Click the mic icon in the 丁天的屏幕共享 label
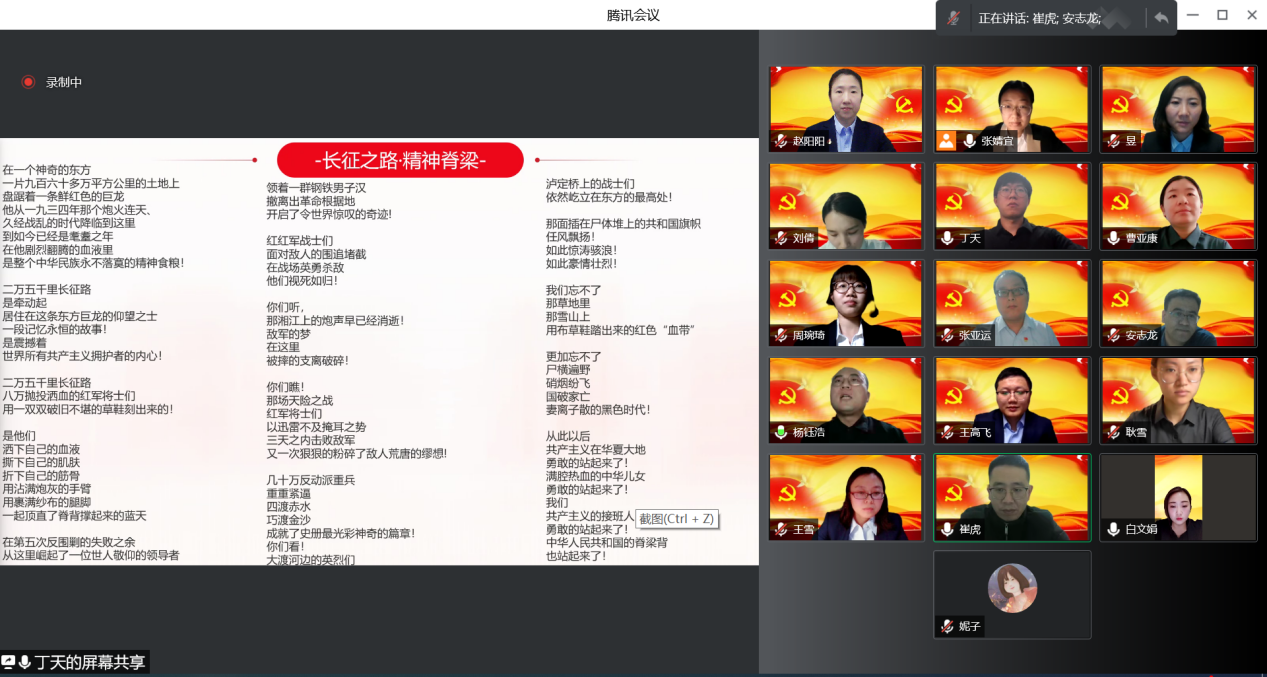 (25, 662)
